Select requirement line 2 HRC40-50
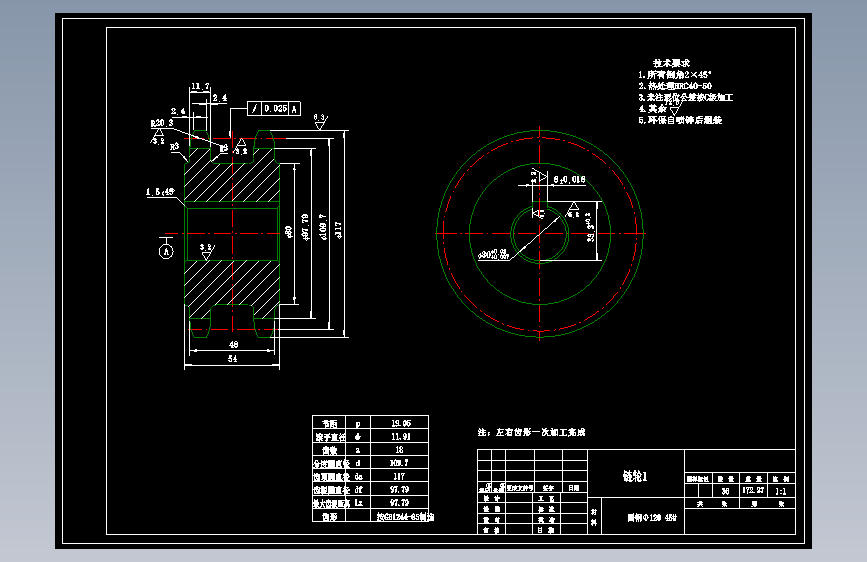 tap(675, 86)
